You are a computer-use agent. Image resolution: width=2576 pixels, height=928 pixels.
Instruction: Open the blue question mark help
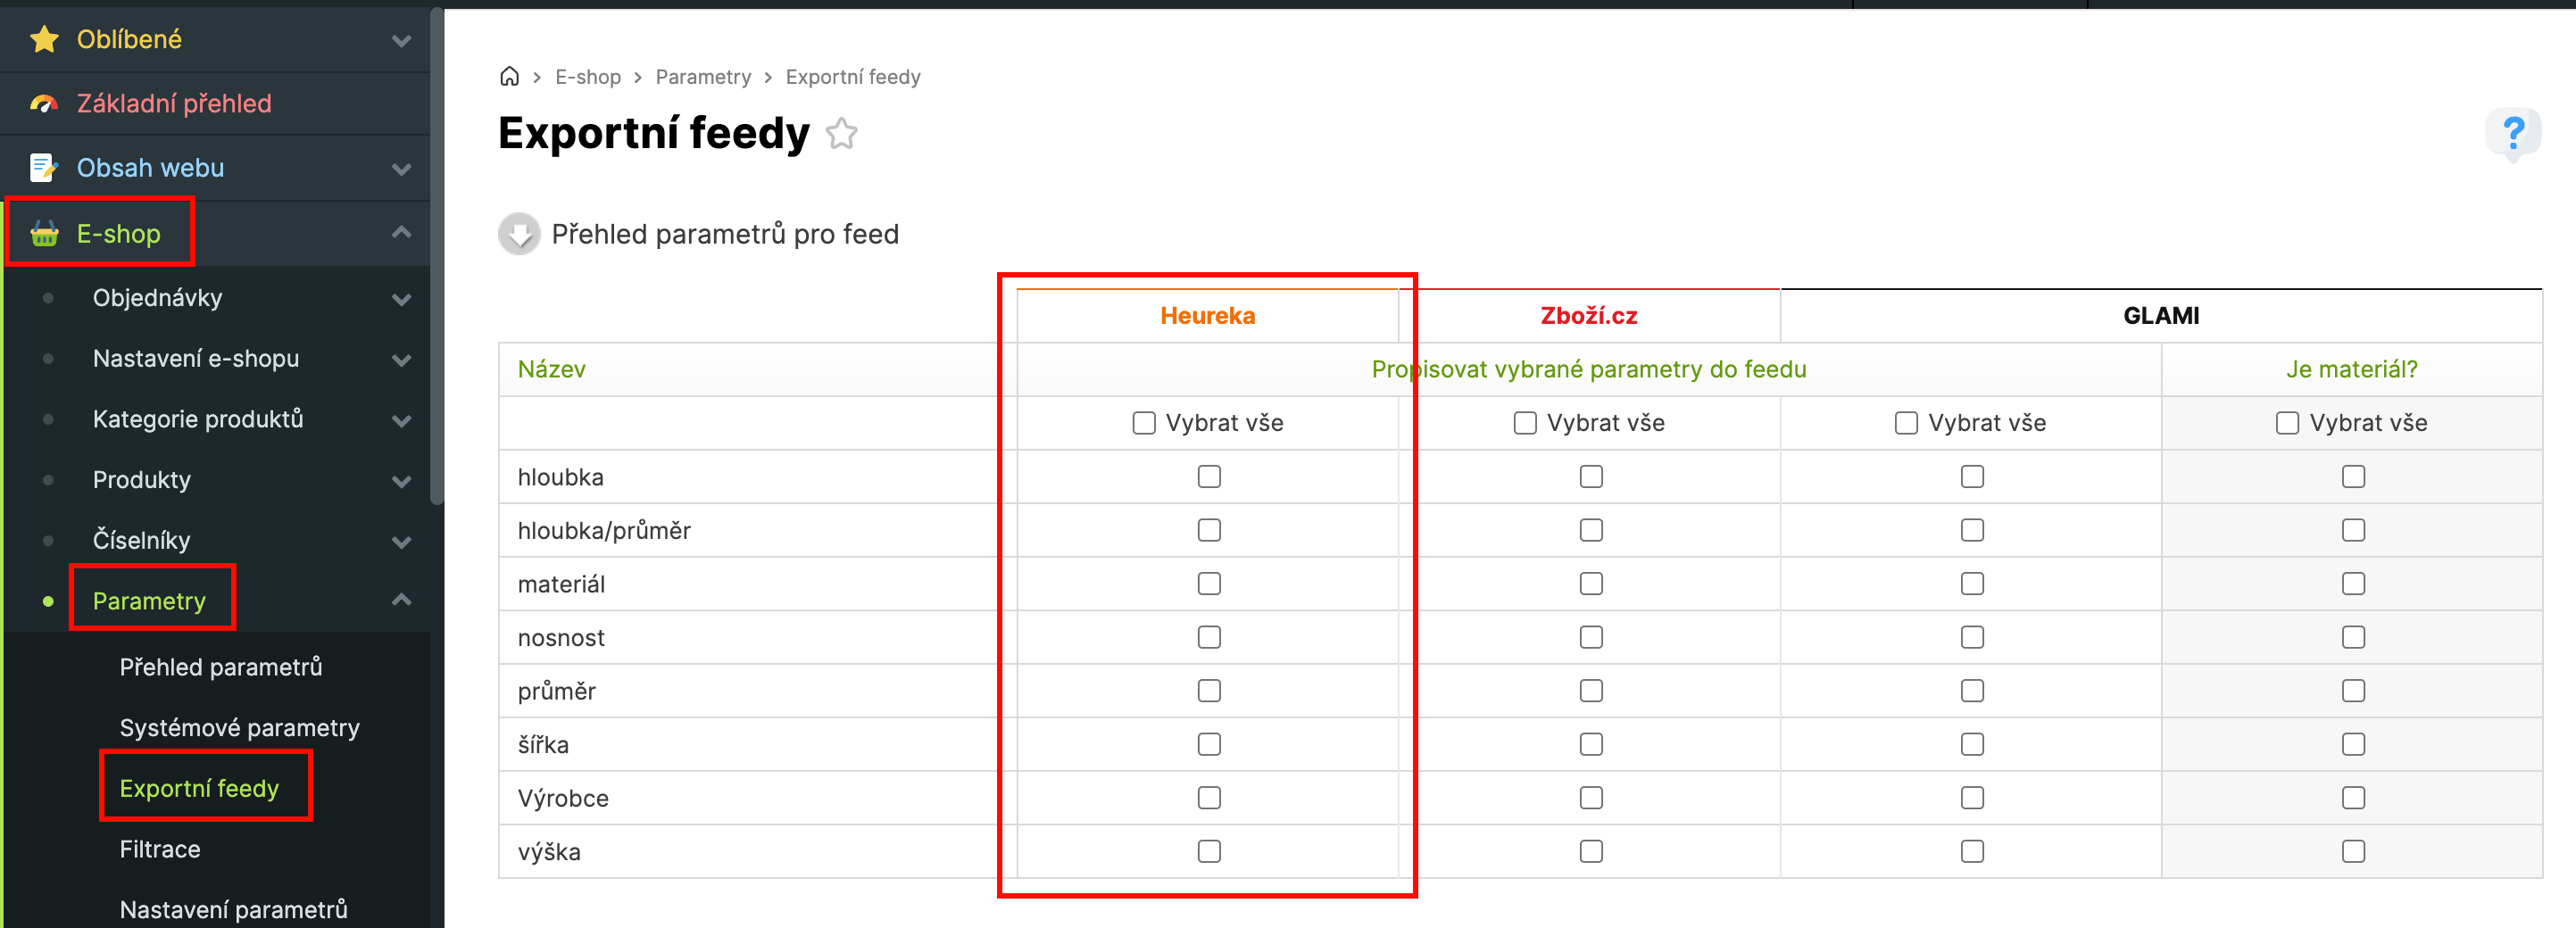2513,133
